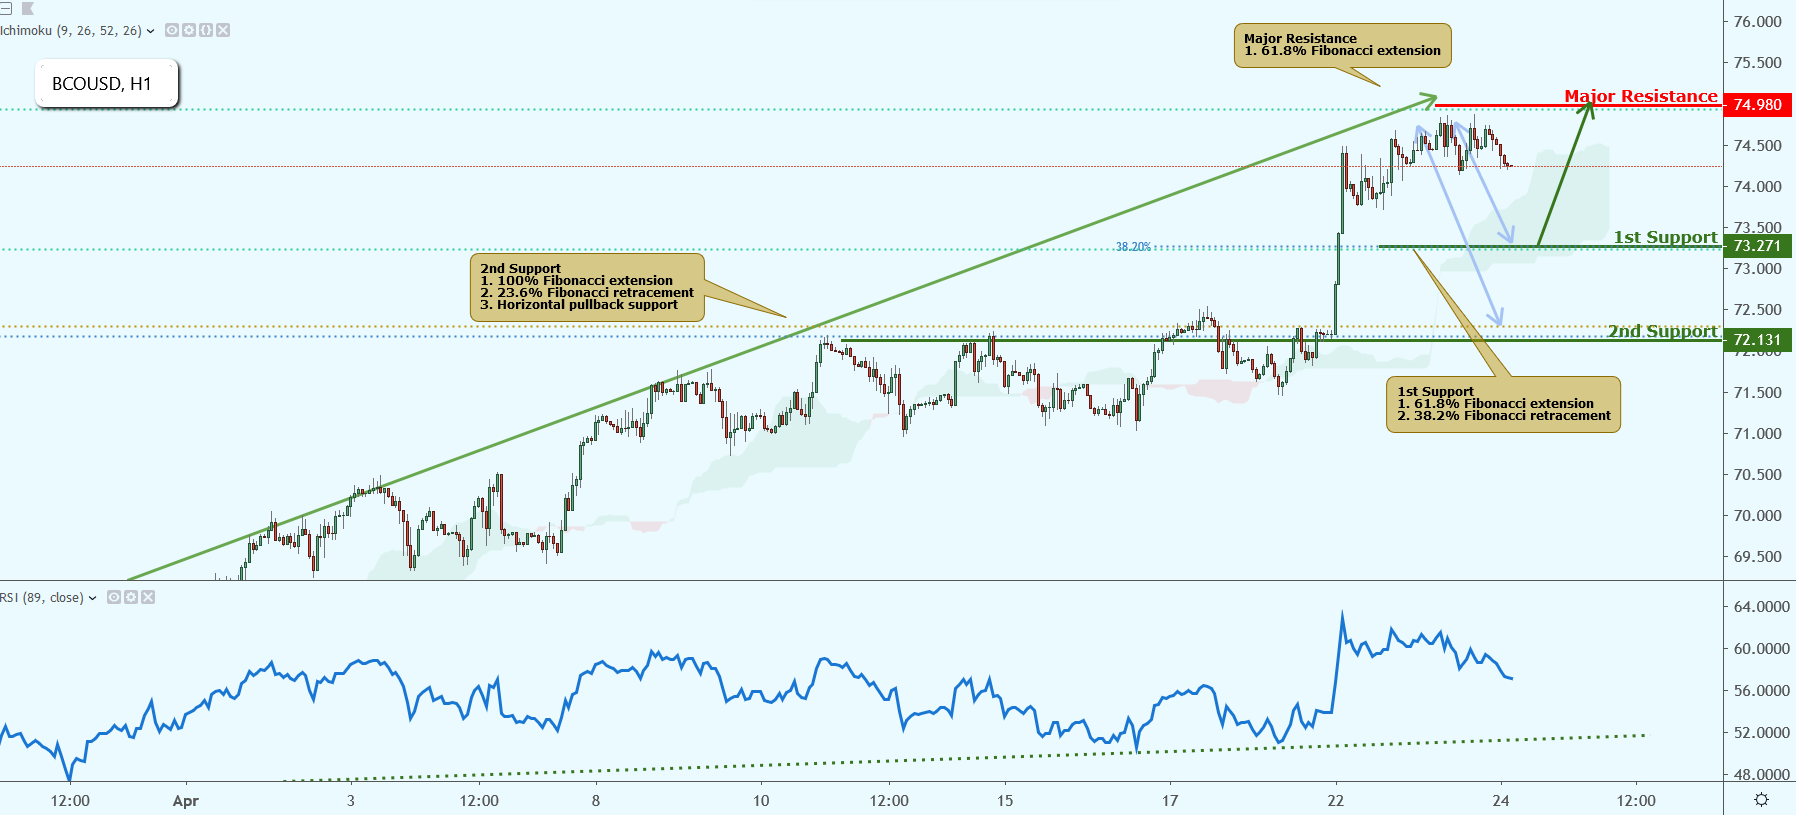Select the 2nd Support callout note
Image resolution: width=1796 pixels, height=815 pixels.
pos(587,287)
